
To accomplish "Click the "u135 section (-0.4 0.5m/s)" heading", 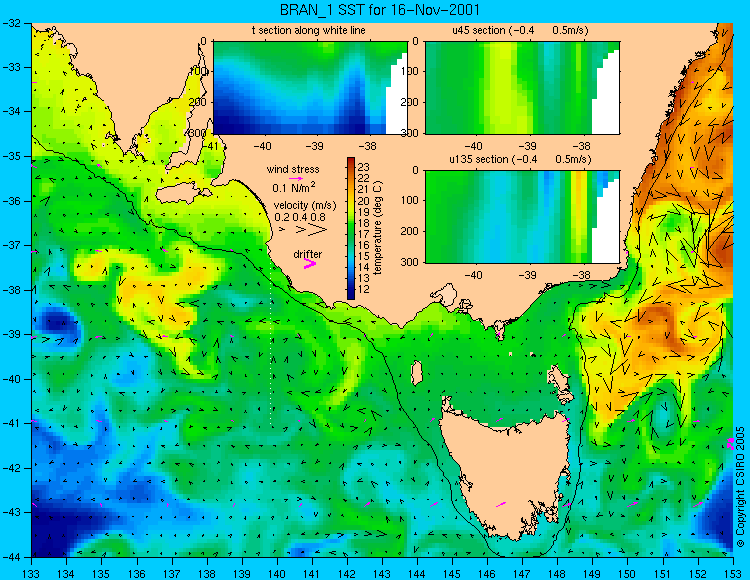I will pos(520,159).
